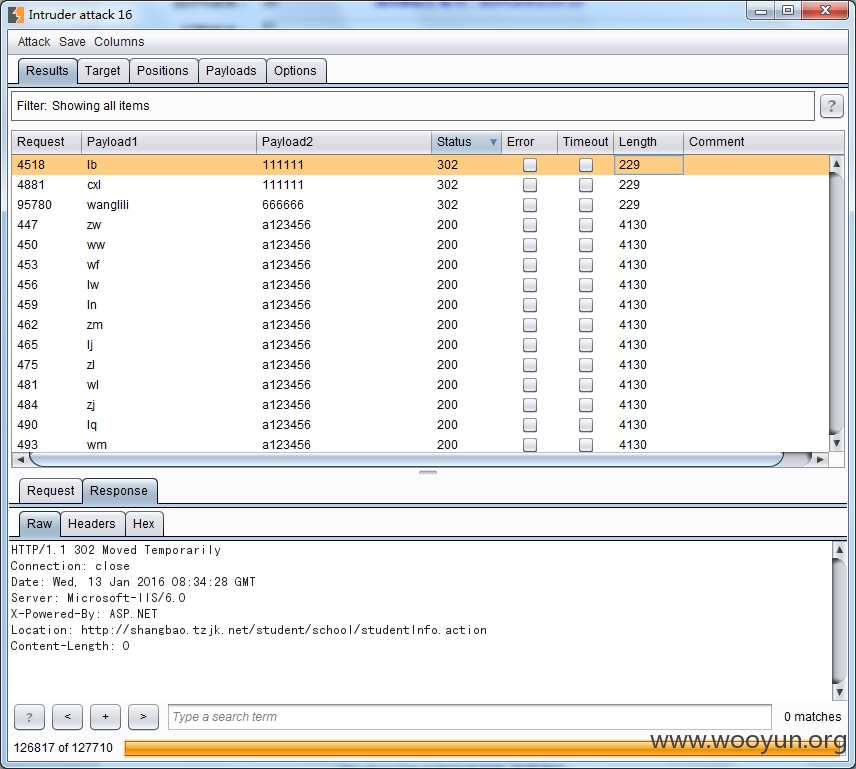Viewport: 856px width, 769px height.
Task: Click the search help question-mark button
Action: [29, 717]
